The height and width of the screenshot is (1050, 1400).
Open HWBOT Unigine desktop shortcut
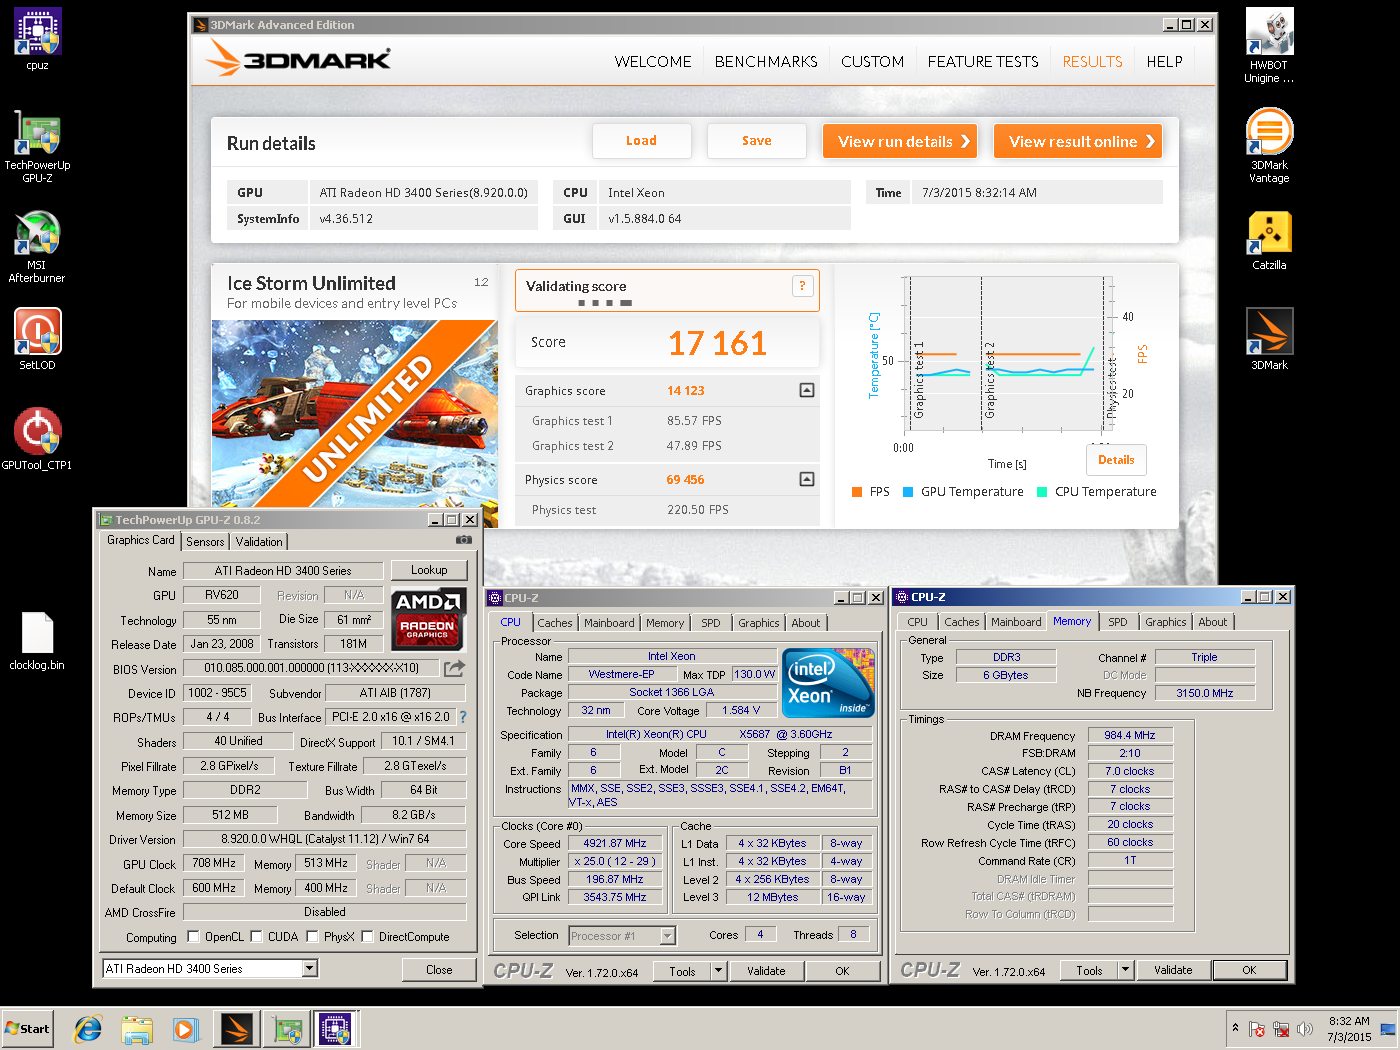(1269, 46)
